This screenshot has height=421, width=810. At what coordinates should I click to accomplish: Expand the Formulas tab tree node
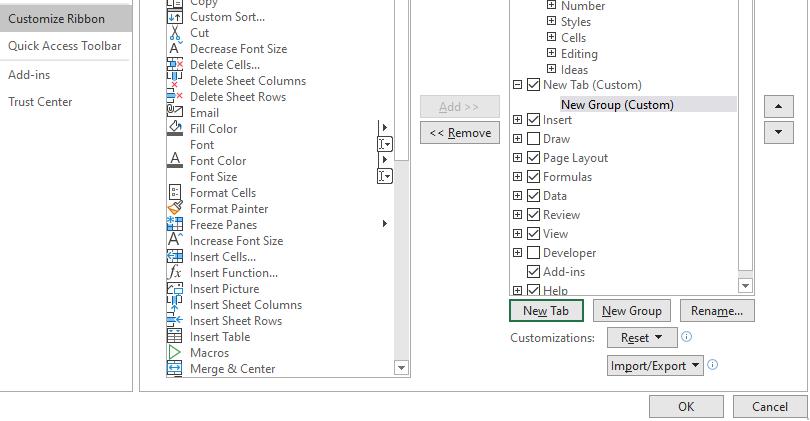coord(517,177)
